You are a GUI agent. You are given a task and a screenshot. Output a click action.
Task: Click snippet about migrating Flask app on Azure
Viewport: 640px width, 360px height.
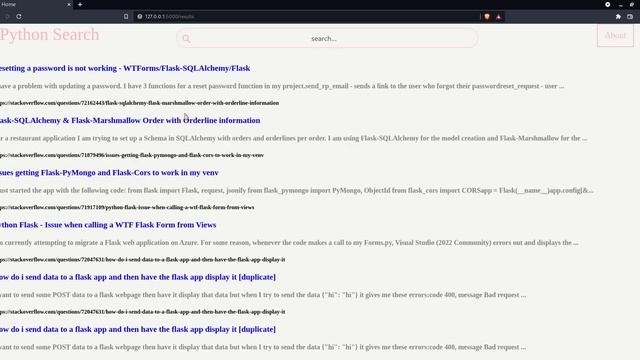click(289, 243)
